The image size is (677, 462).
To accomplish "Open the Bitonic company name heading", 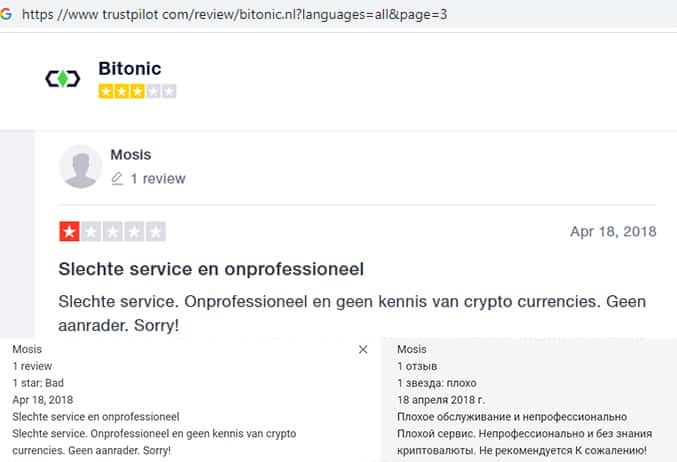I will point(129,69).
